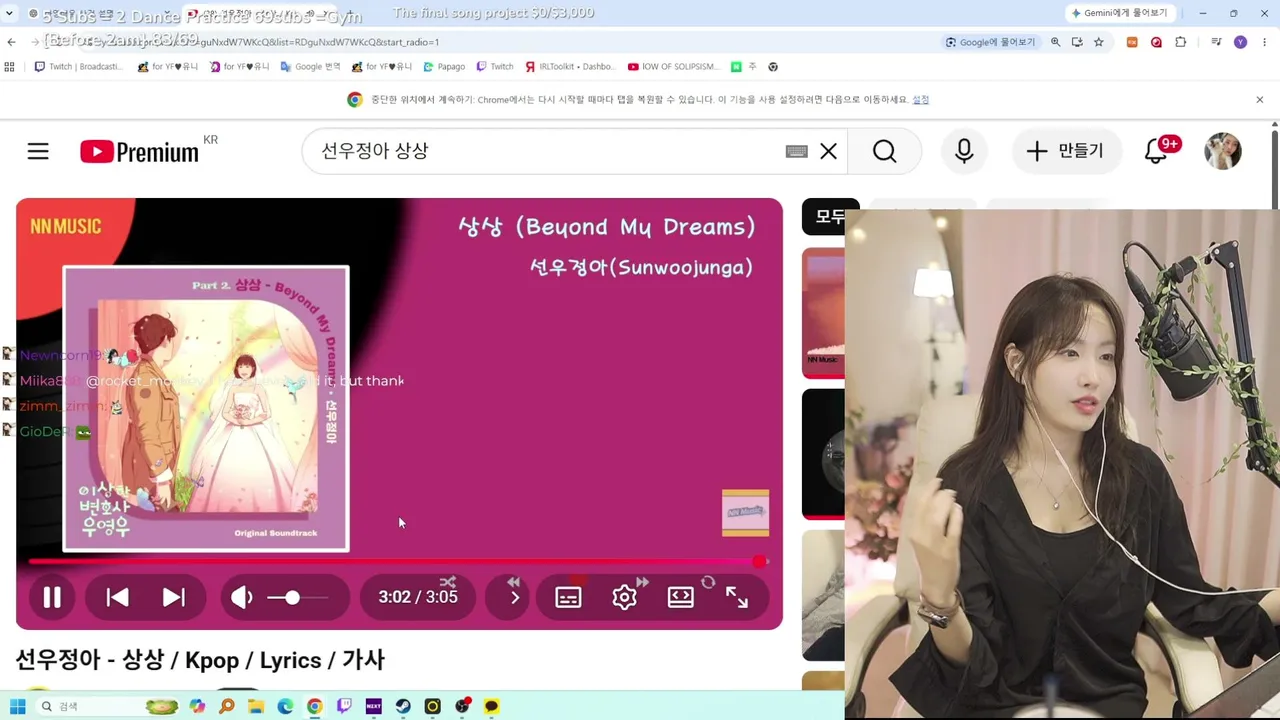Bookmark this page with the star
The height and width of the screenshot is (720, 1280).
click(1098, 42)
